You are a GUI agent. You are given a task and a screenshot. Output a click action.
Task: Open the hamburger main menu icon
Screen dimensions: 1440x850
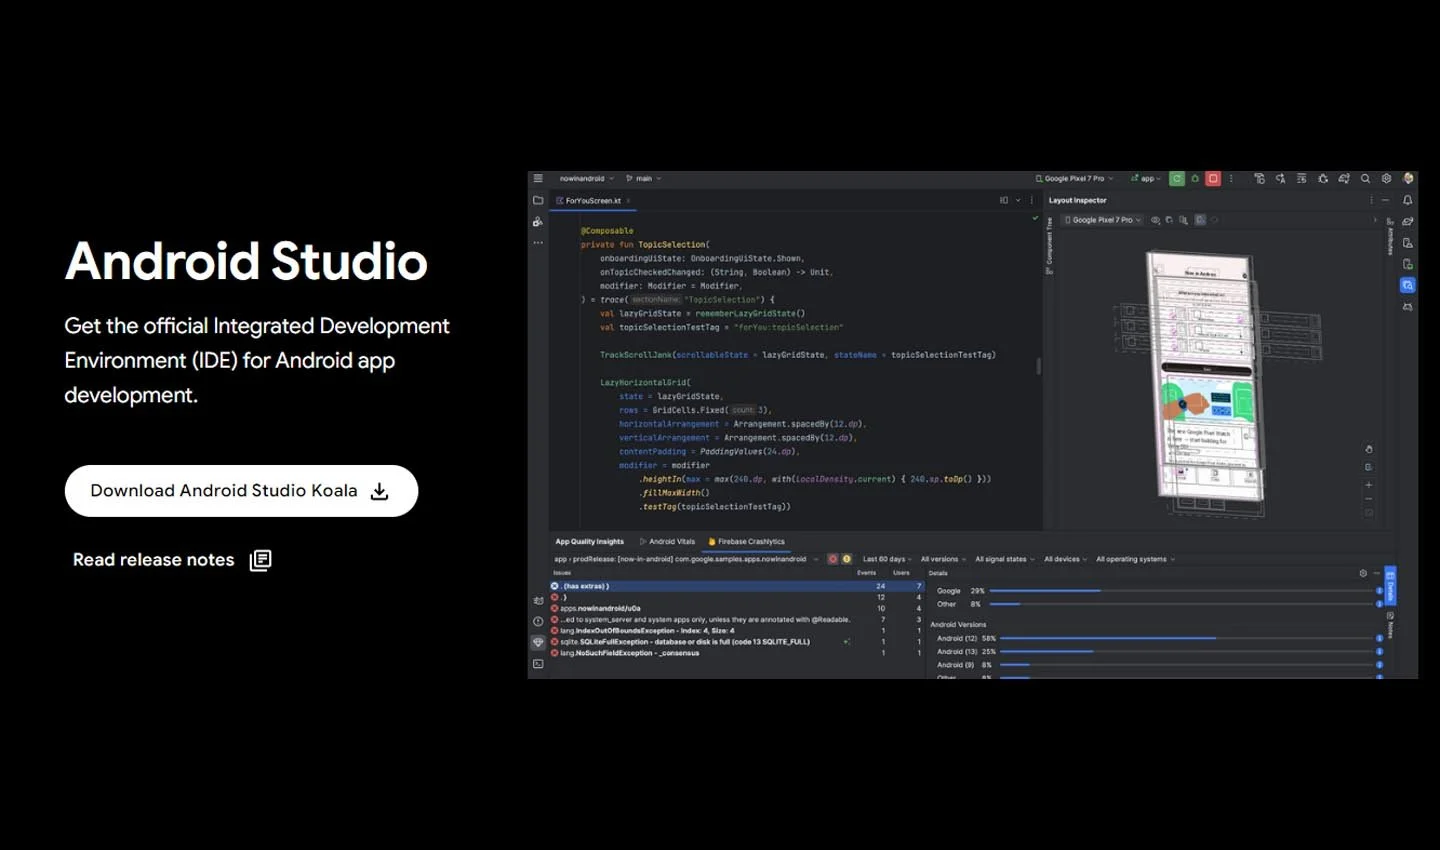(538, 179)
